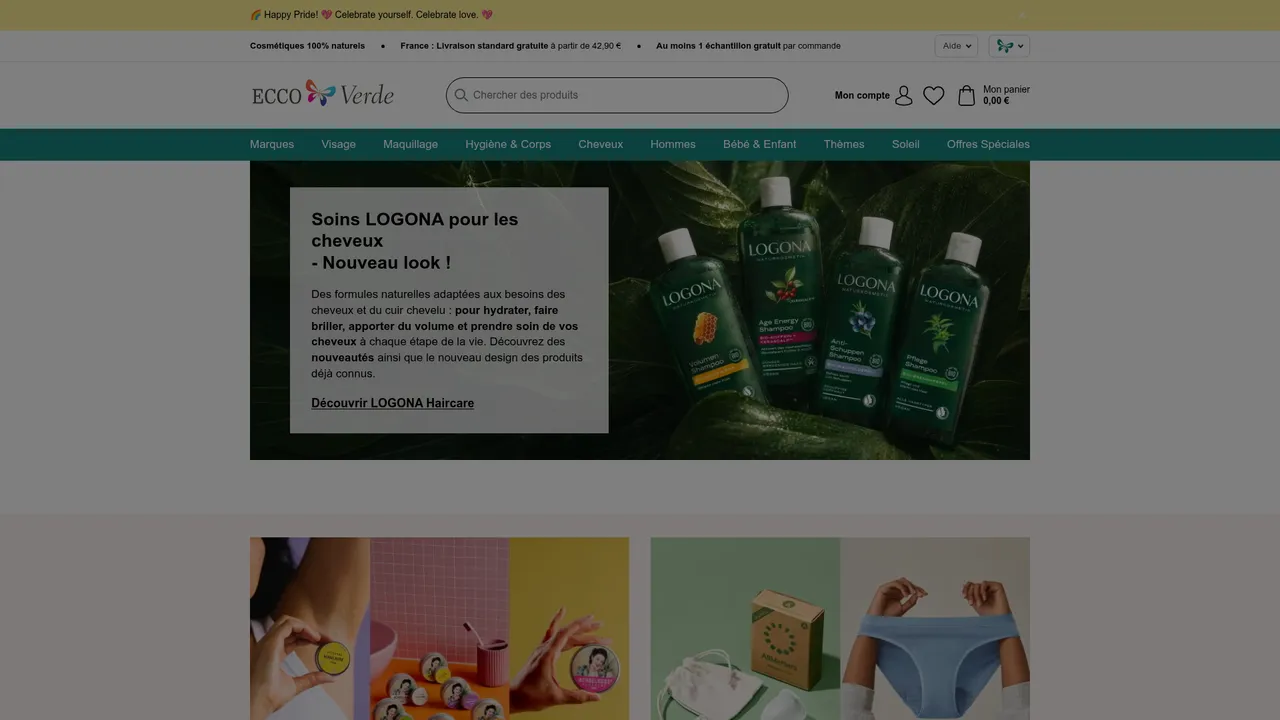Open the language butterfly flag dropdown

[1009, 46]
